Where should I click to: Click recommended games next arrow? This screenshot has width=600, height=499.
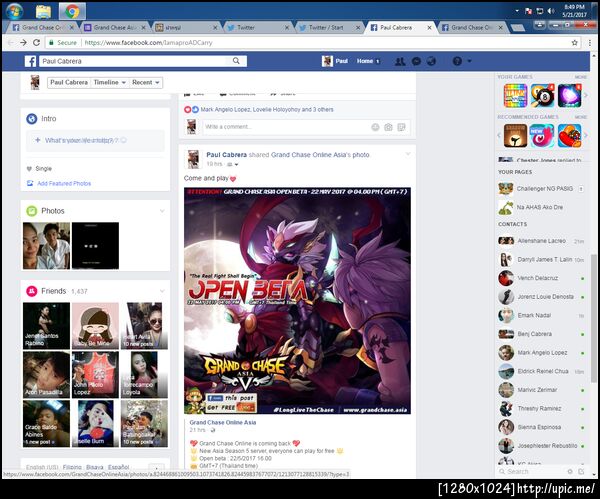(x=585, y=135)
